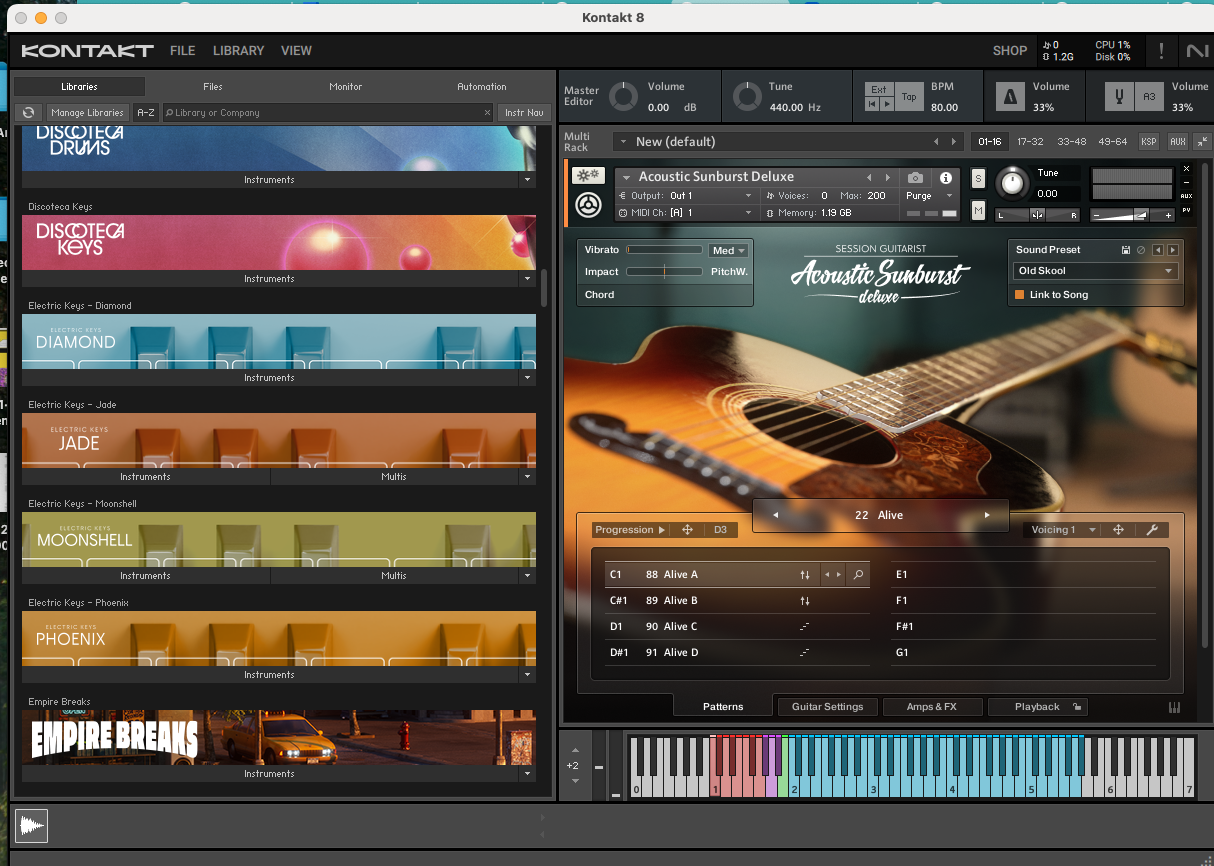Click the warning exclamation icon in header
Image resolution: width=1214 pixels, height=866 pixels.
1161,51
